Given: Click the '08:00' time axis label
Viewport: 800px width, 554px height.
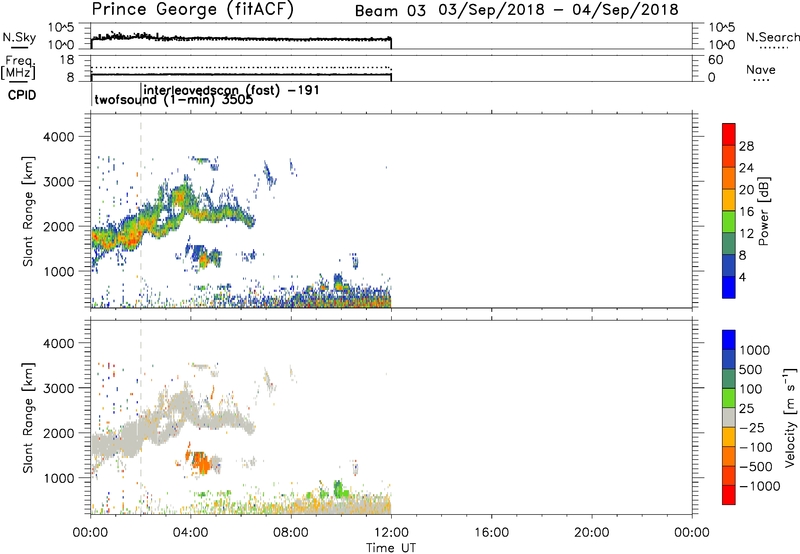Looking at the screenshot, I should point(291,533).
